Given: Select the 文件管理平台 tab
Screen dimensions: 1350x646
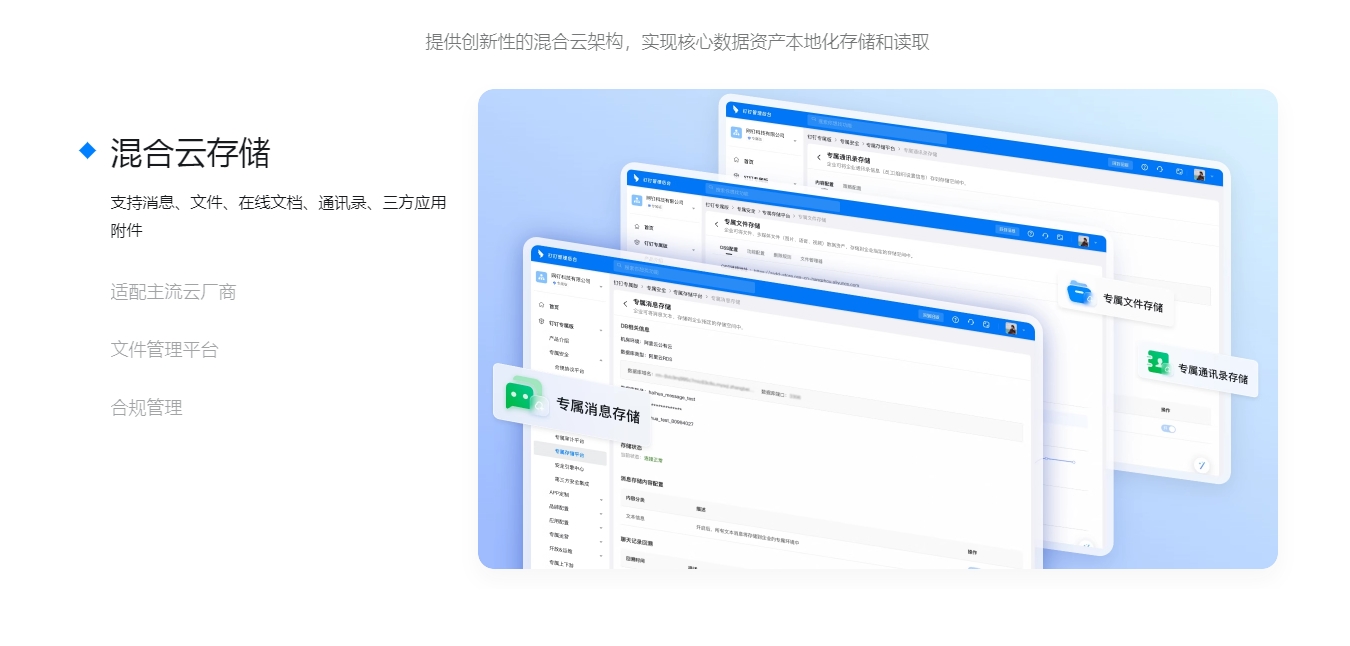Looking at the screenshot, I should 164,350.
